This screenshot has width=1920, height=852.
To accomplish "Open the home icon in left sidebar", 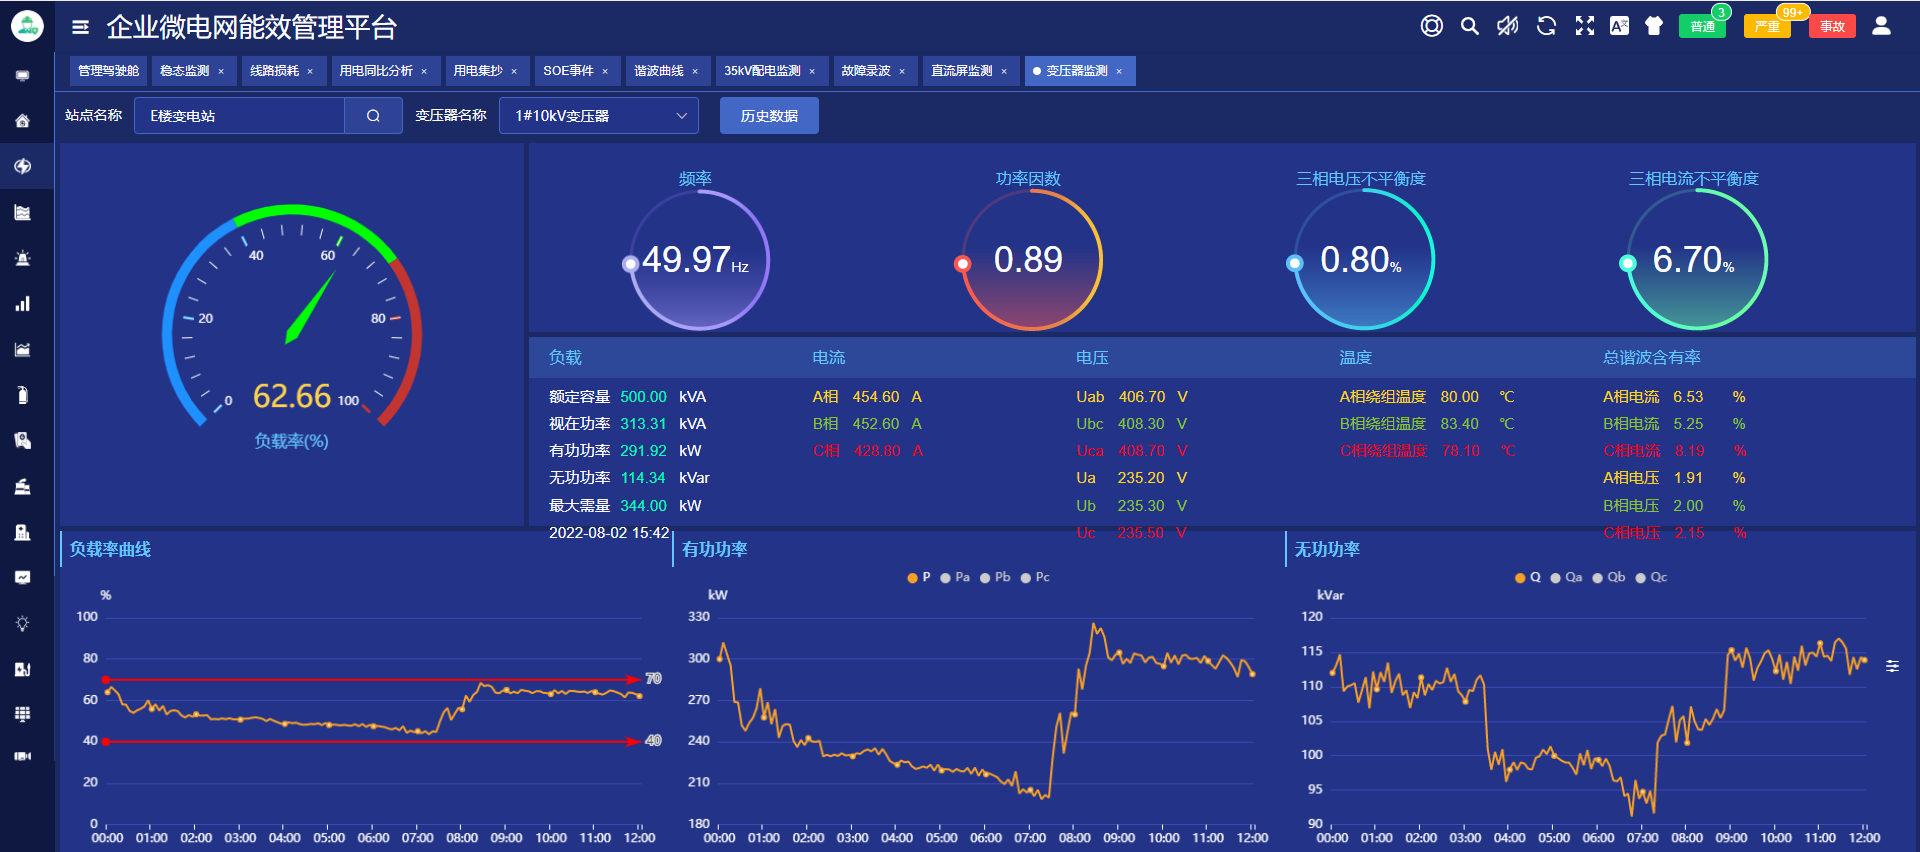I will (x=22, y=121).
